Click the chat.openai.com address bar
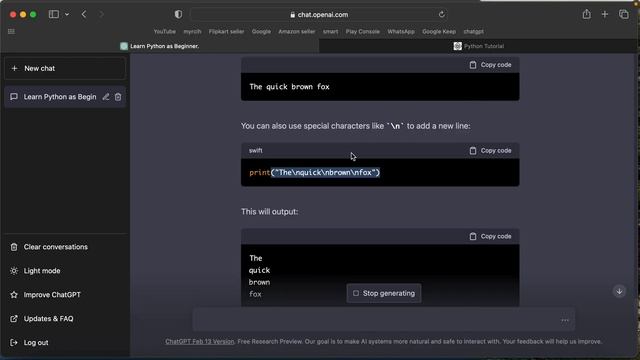This screenshot has width=640, height=360. pyautogui.click(x=319, y=15)
